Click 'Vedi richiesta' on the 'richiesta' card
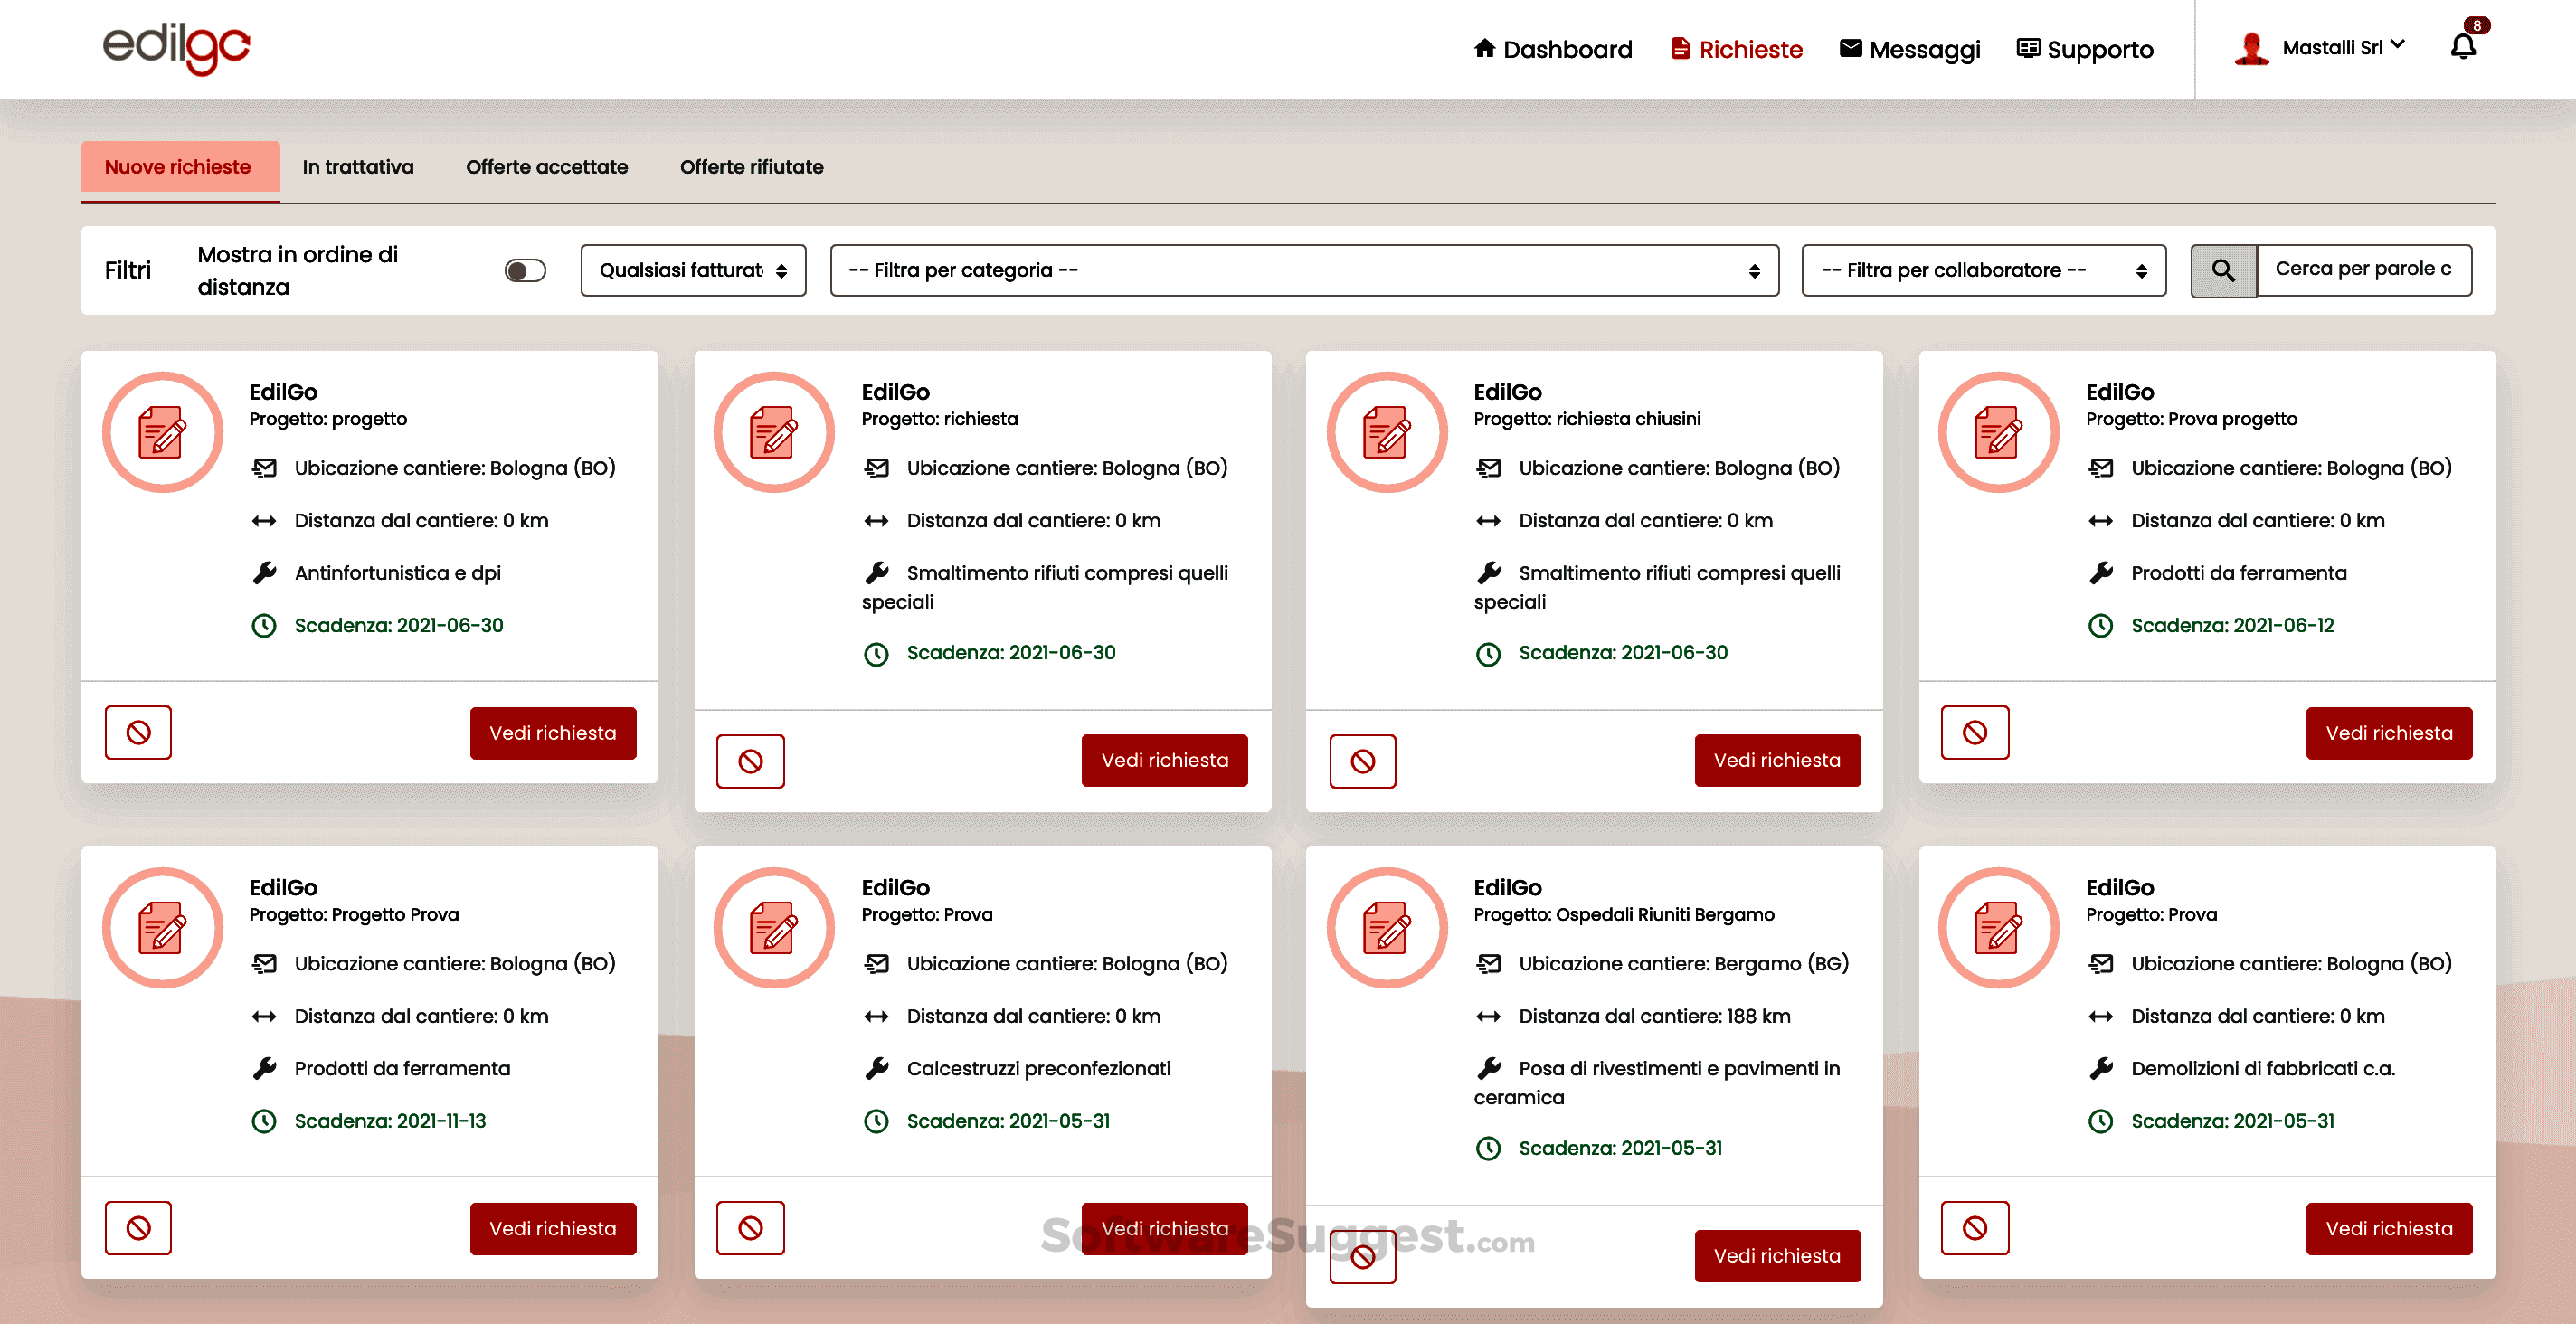Viewport: 2576px width, 1324px height. coord(1164,761)
